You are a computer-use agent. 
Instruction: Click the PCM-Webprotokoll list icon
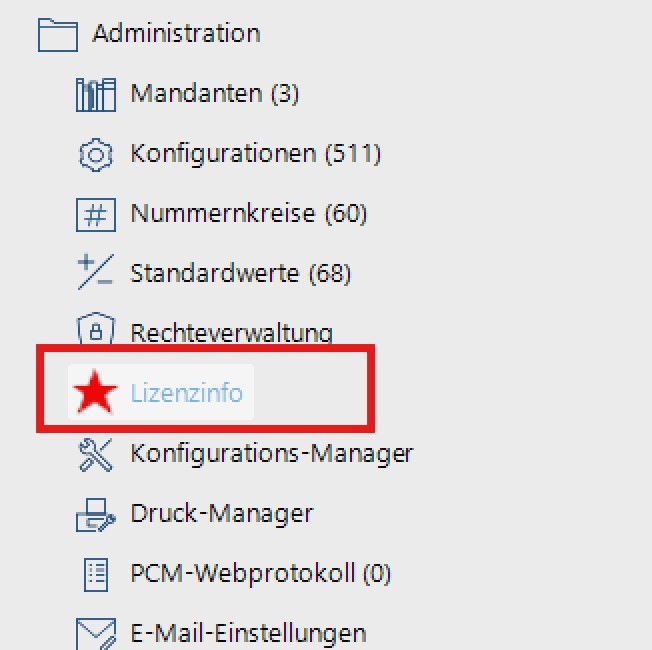(96, 575)
